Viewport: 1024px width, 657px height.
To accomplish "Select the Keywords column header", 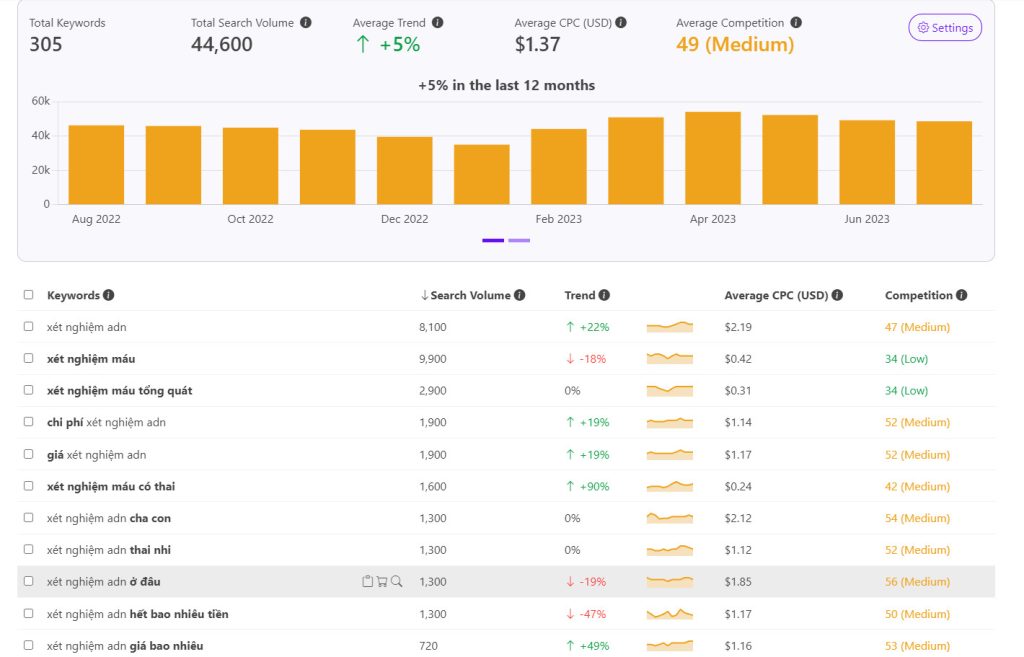I will coord(73,295).
